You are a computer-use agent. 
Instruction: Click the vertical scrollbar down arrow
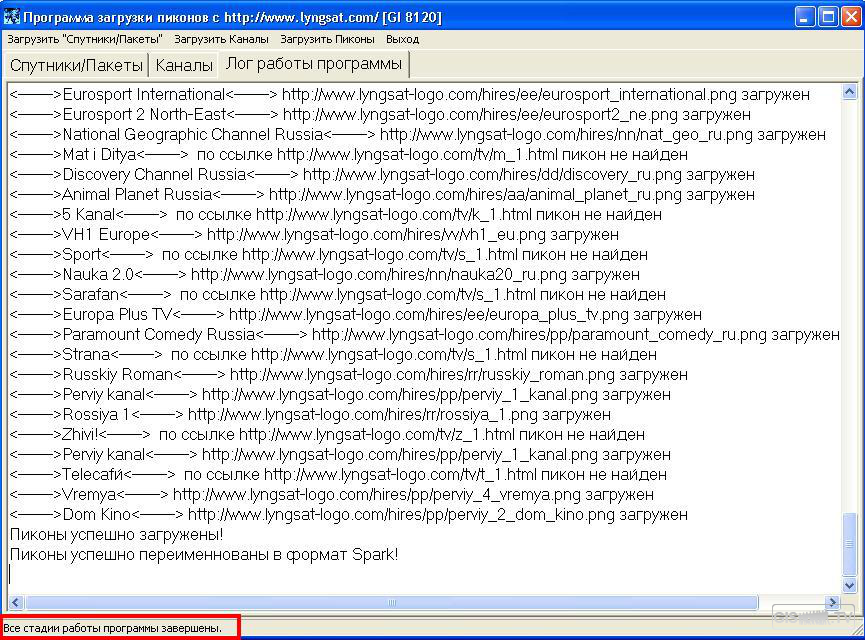click(850, 585)
